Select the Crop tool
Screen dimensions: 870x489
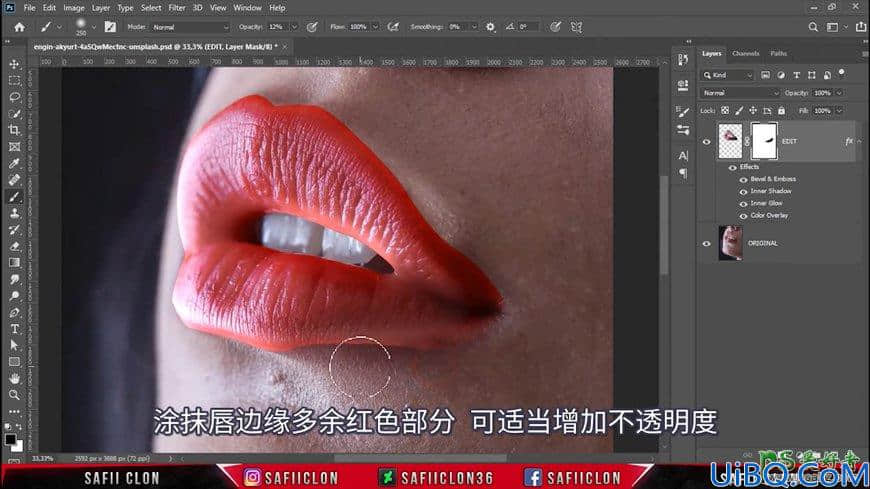point(14,130)
